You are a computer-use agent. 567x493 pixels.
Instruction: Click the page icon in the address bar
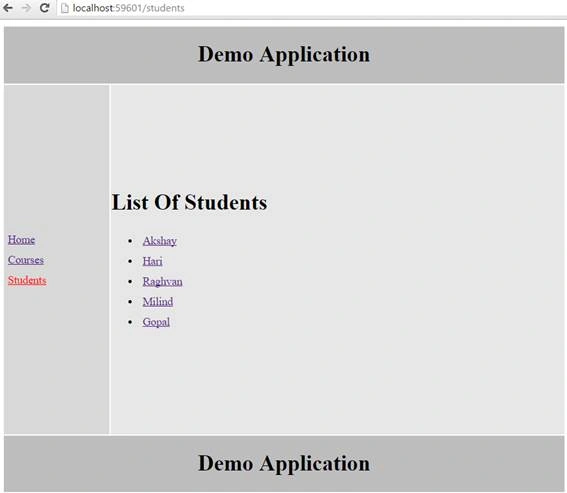(65, 8)
